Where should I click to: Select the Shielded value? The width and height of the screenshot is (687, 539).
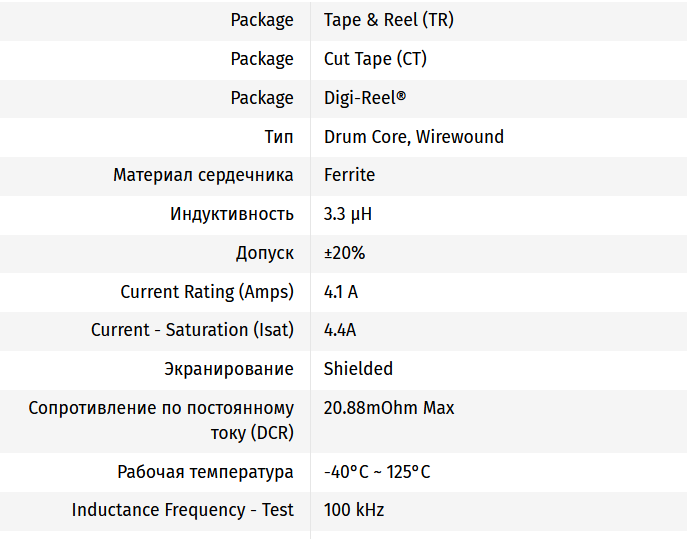tap(358, 369)
